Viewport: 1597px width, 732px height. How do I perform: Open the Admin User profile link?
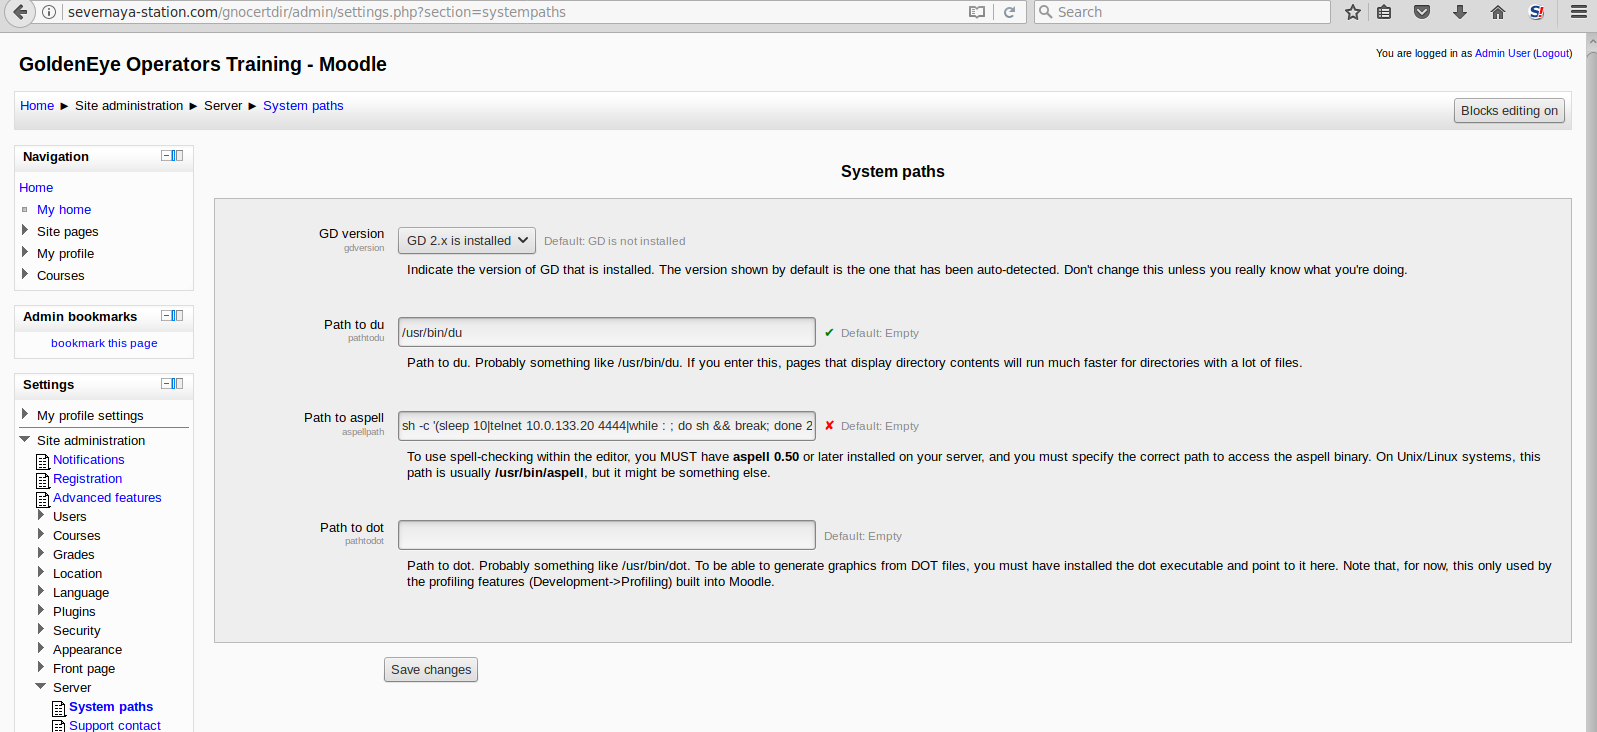point(1502,53)
